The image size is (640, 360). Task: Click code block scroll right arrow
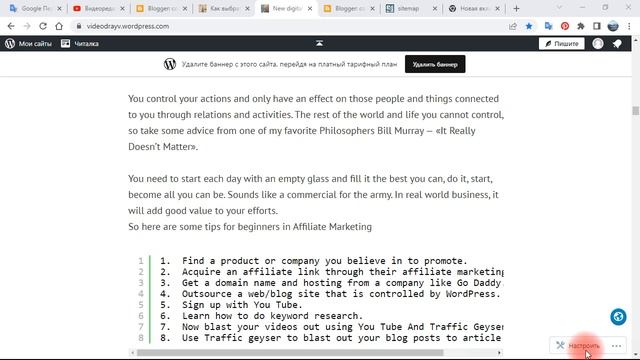click(499, 352)
